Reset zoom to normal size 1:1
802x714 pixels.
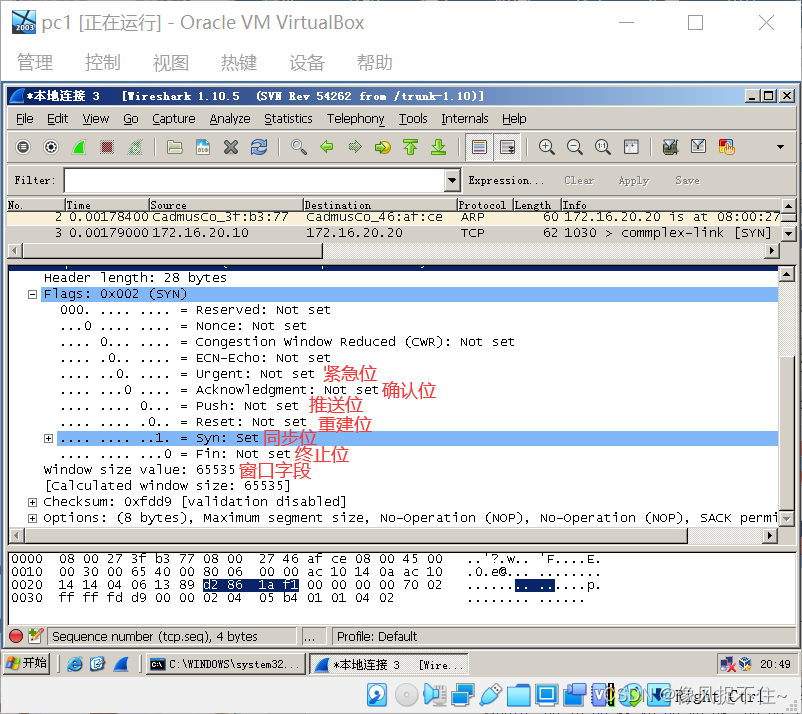click(x=603, y=147)
